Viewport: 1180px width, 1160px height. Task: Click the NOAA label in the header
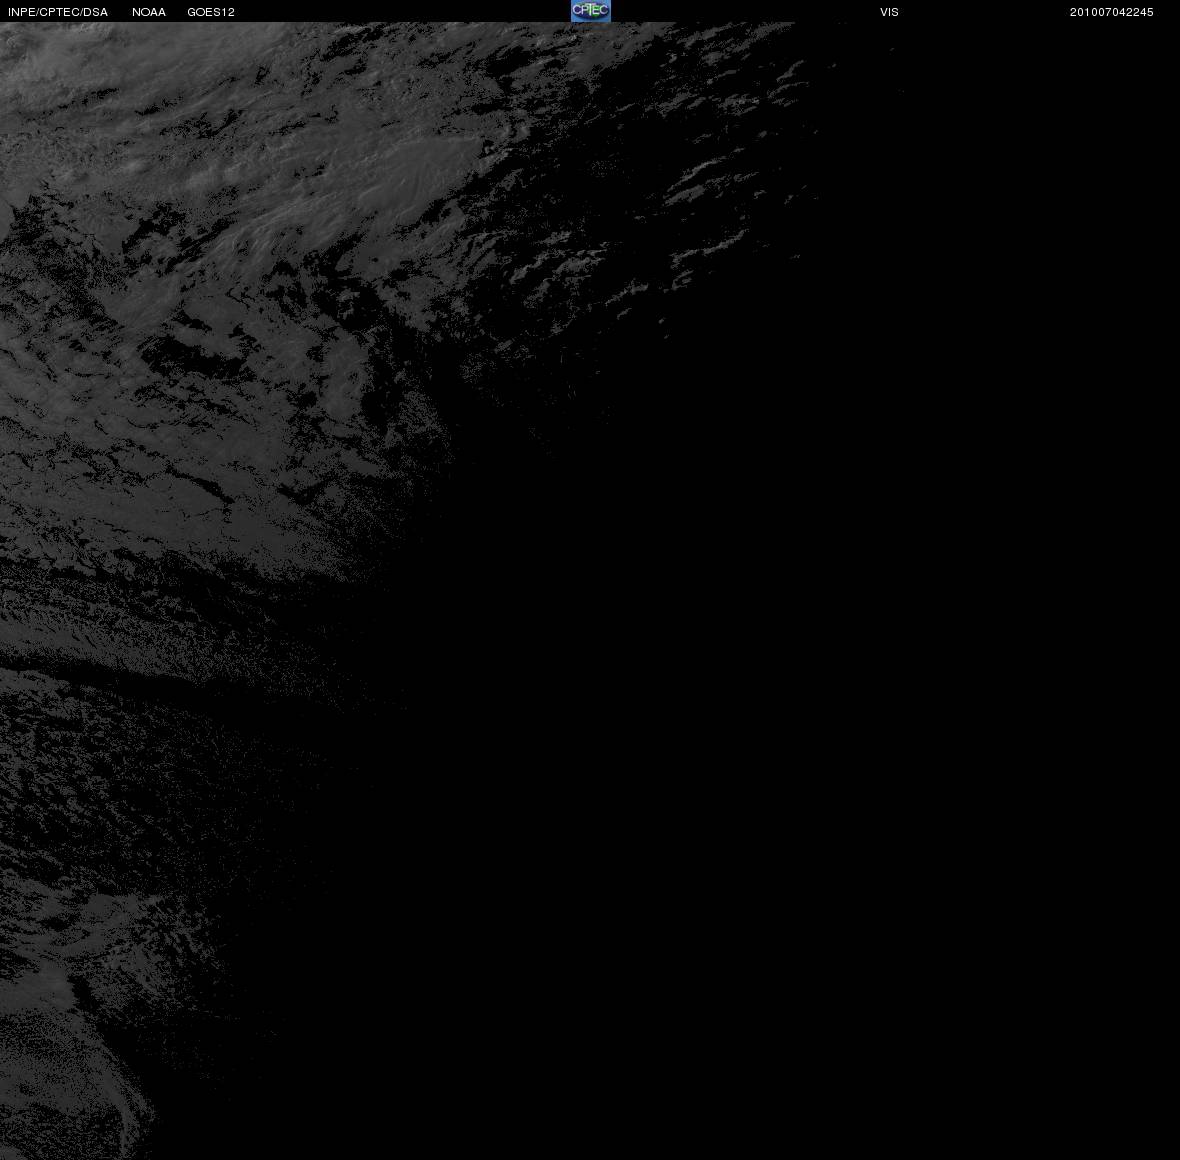pyautogui.click(x=149, y=12)
